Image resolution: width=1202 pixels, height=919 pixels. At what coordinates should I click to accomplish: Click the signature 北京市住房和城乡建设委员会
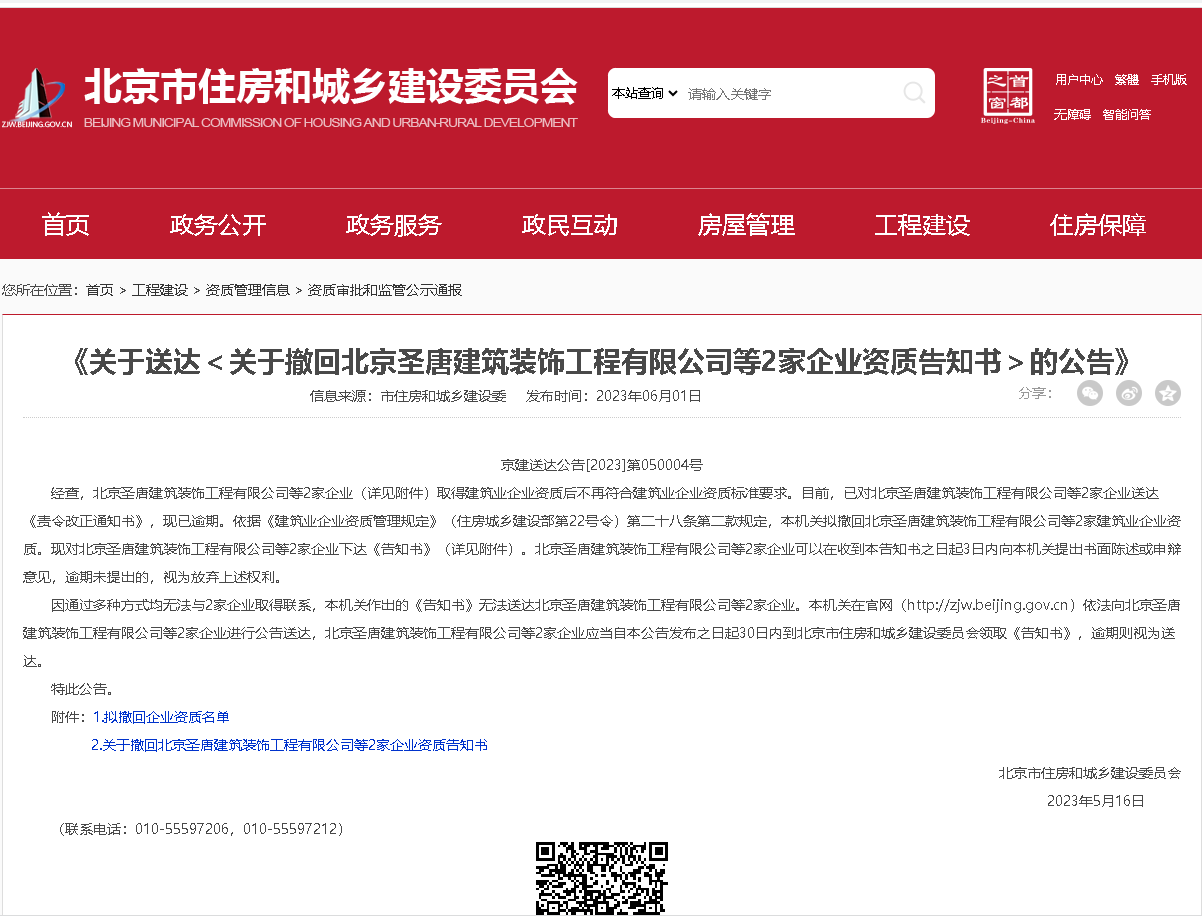click(x=1089, y=773)
